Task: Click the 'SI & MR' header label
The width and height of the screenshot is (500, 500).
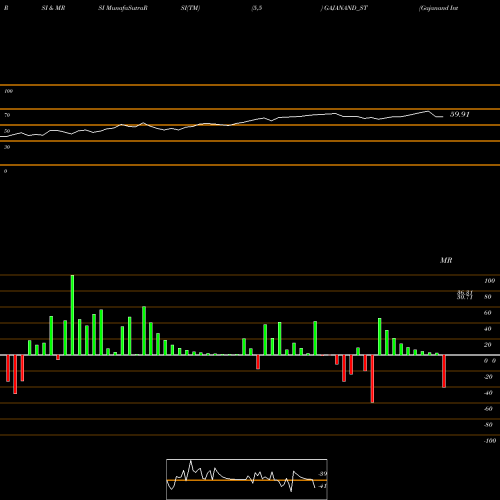Action: click(53, 8)
